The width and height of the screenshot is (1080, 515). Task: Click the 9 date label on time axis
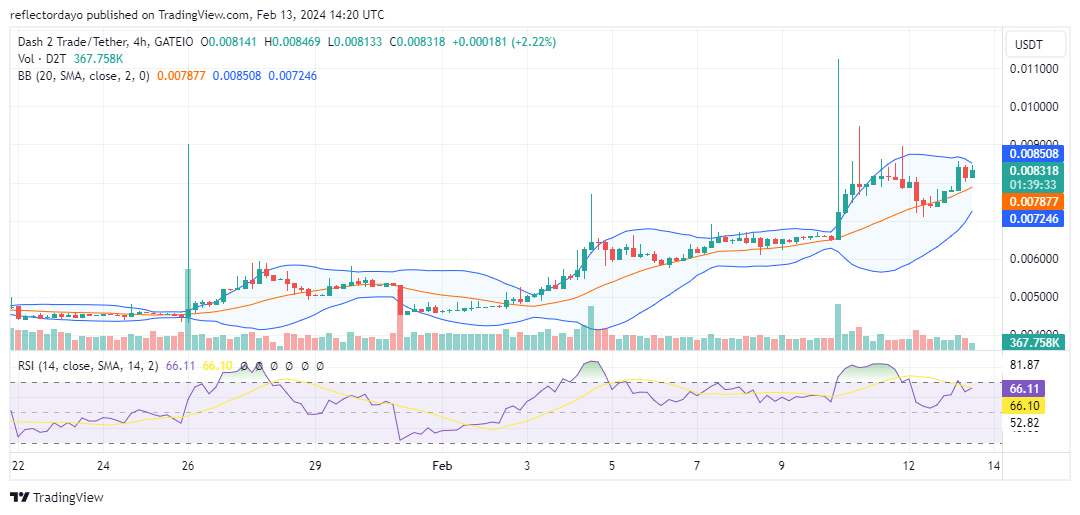click(782, 466)
